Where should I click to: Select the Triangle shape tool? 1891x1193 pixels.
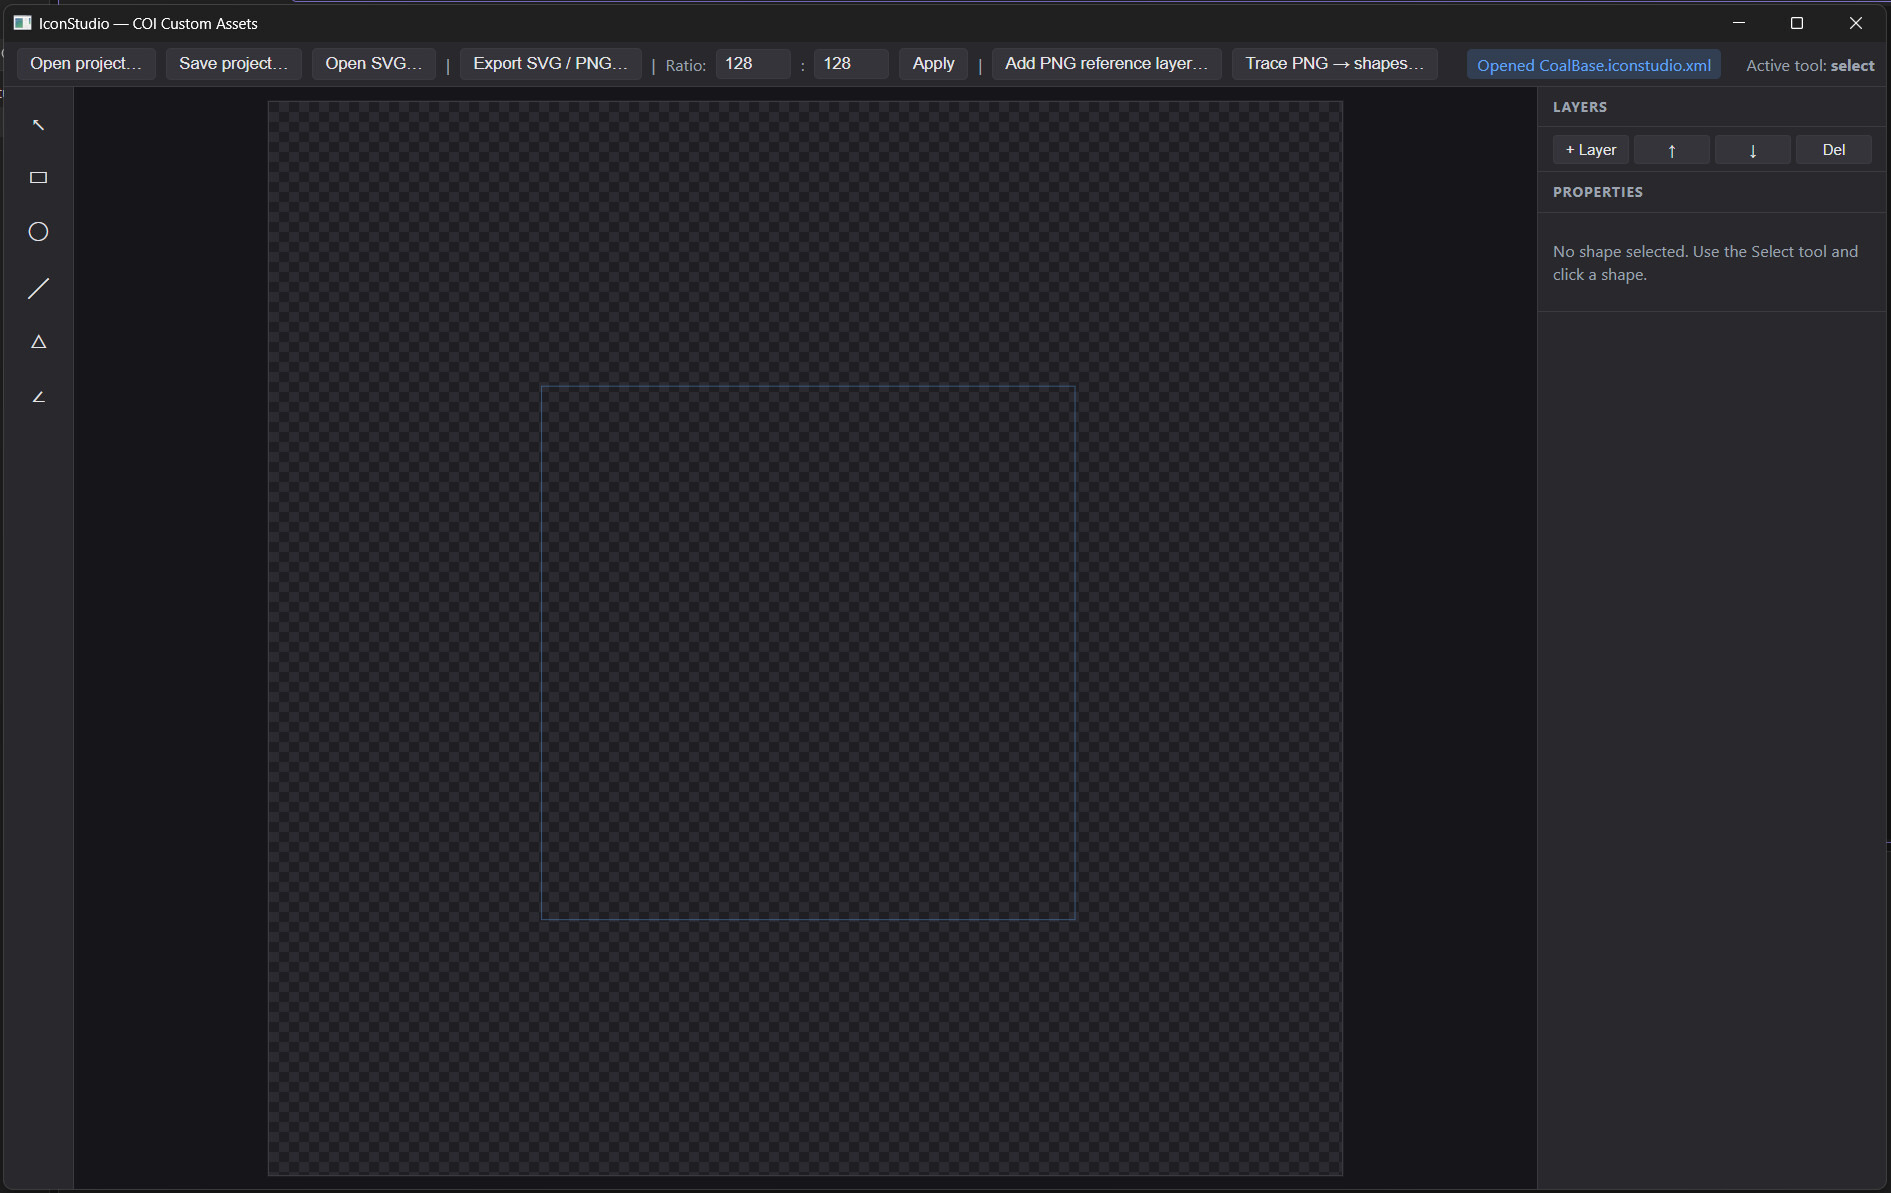click(38, 342)
